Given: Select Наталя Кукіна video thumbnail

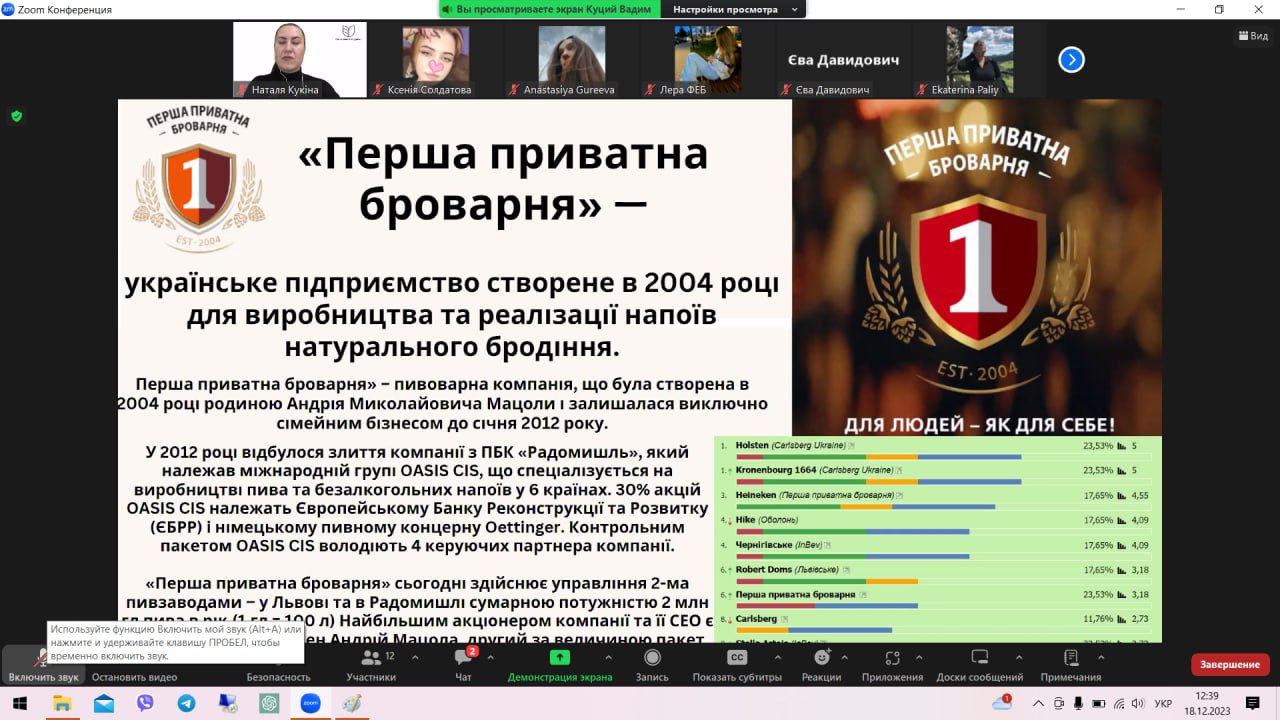Looking at the screenshot, I should click(x=299, y=59).
